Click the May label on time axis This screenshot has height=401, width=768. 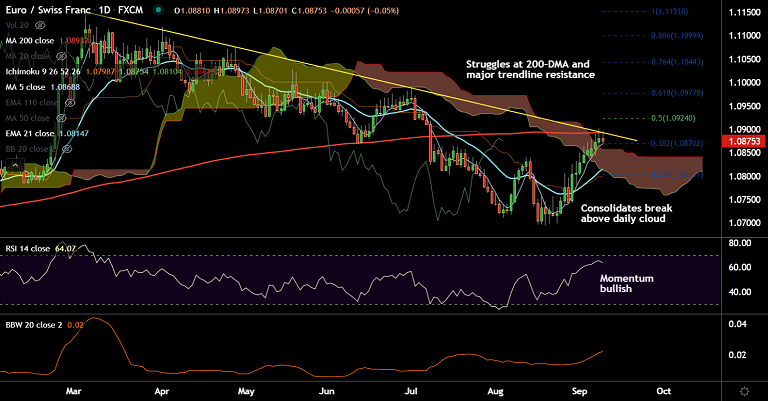[x=246, y=391]
